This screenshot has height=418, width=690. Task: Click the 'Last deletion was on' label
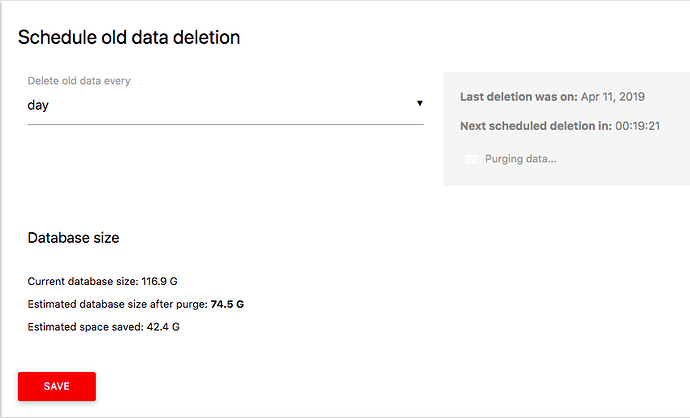519,97
